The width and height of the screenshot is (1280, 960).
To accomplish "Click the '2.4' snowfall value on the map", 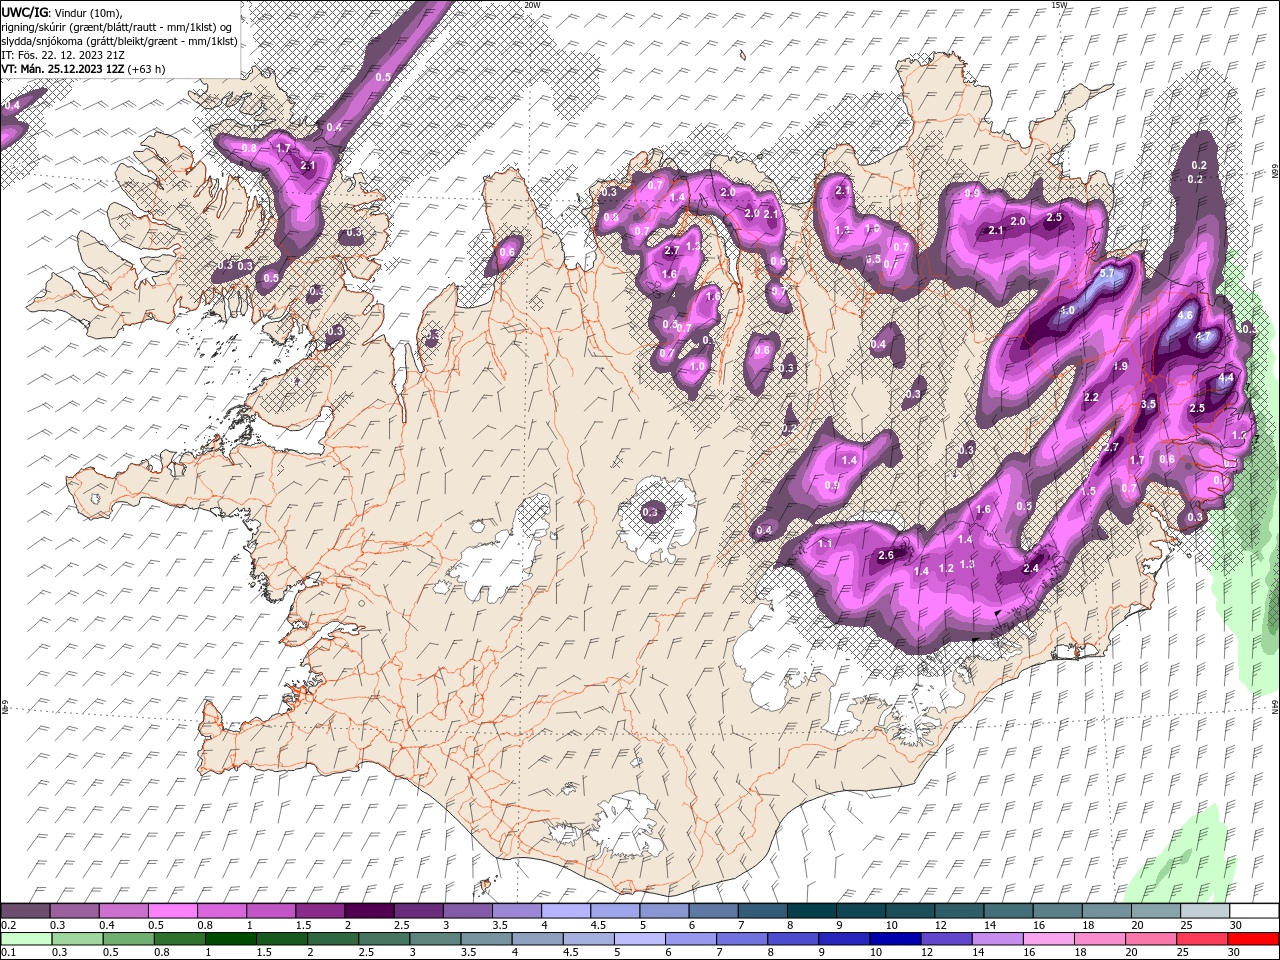I will pyautogui.click(x=1032, y=568).
